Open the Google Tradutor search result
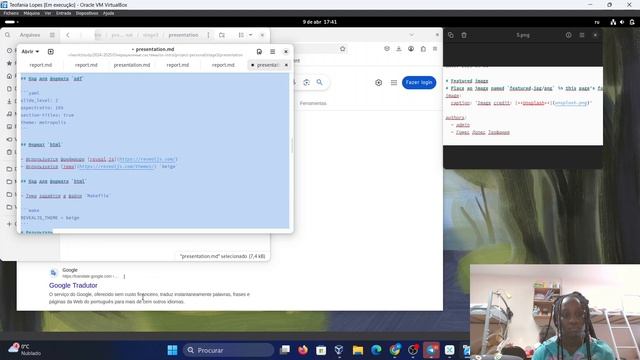Image resolution: width=640 pixels, height=360 pixels. [73, 285]
